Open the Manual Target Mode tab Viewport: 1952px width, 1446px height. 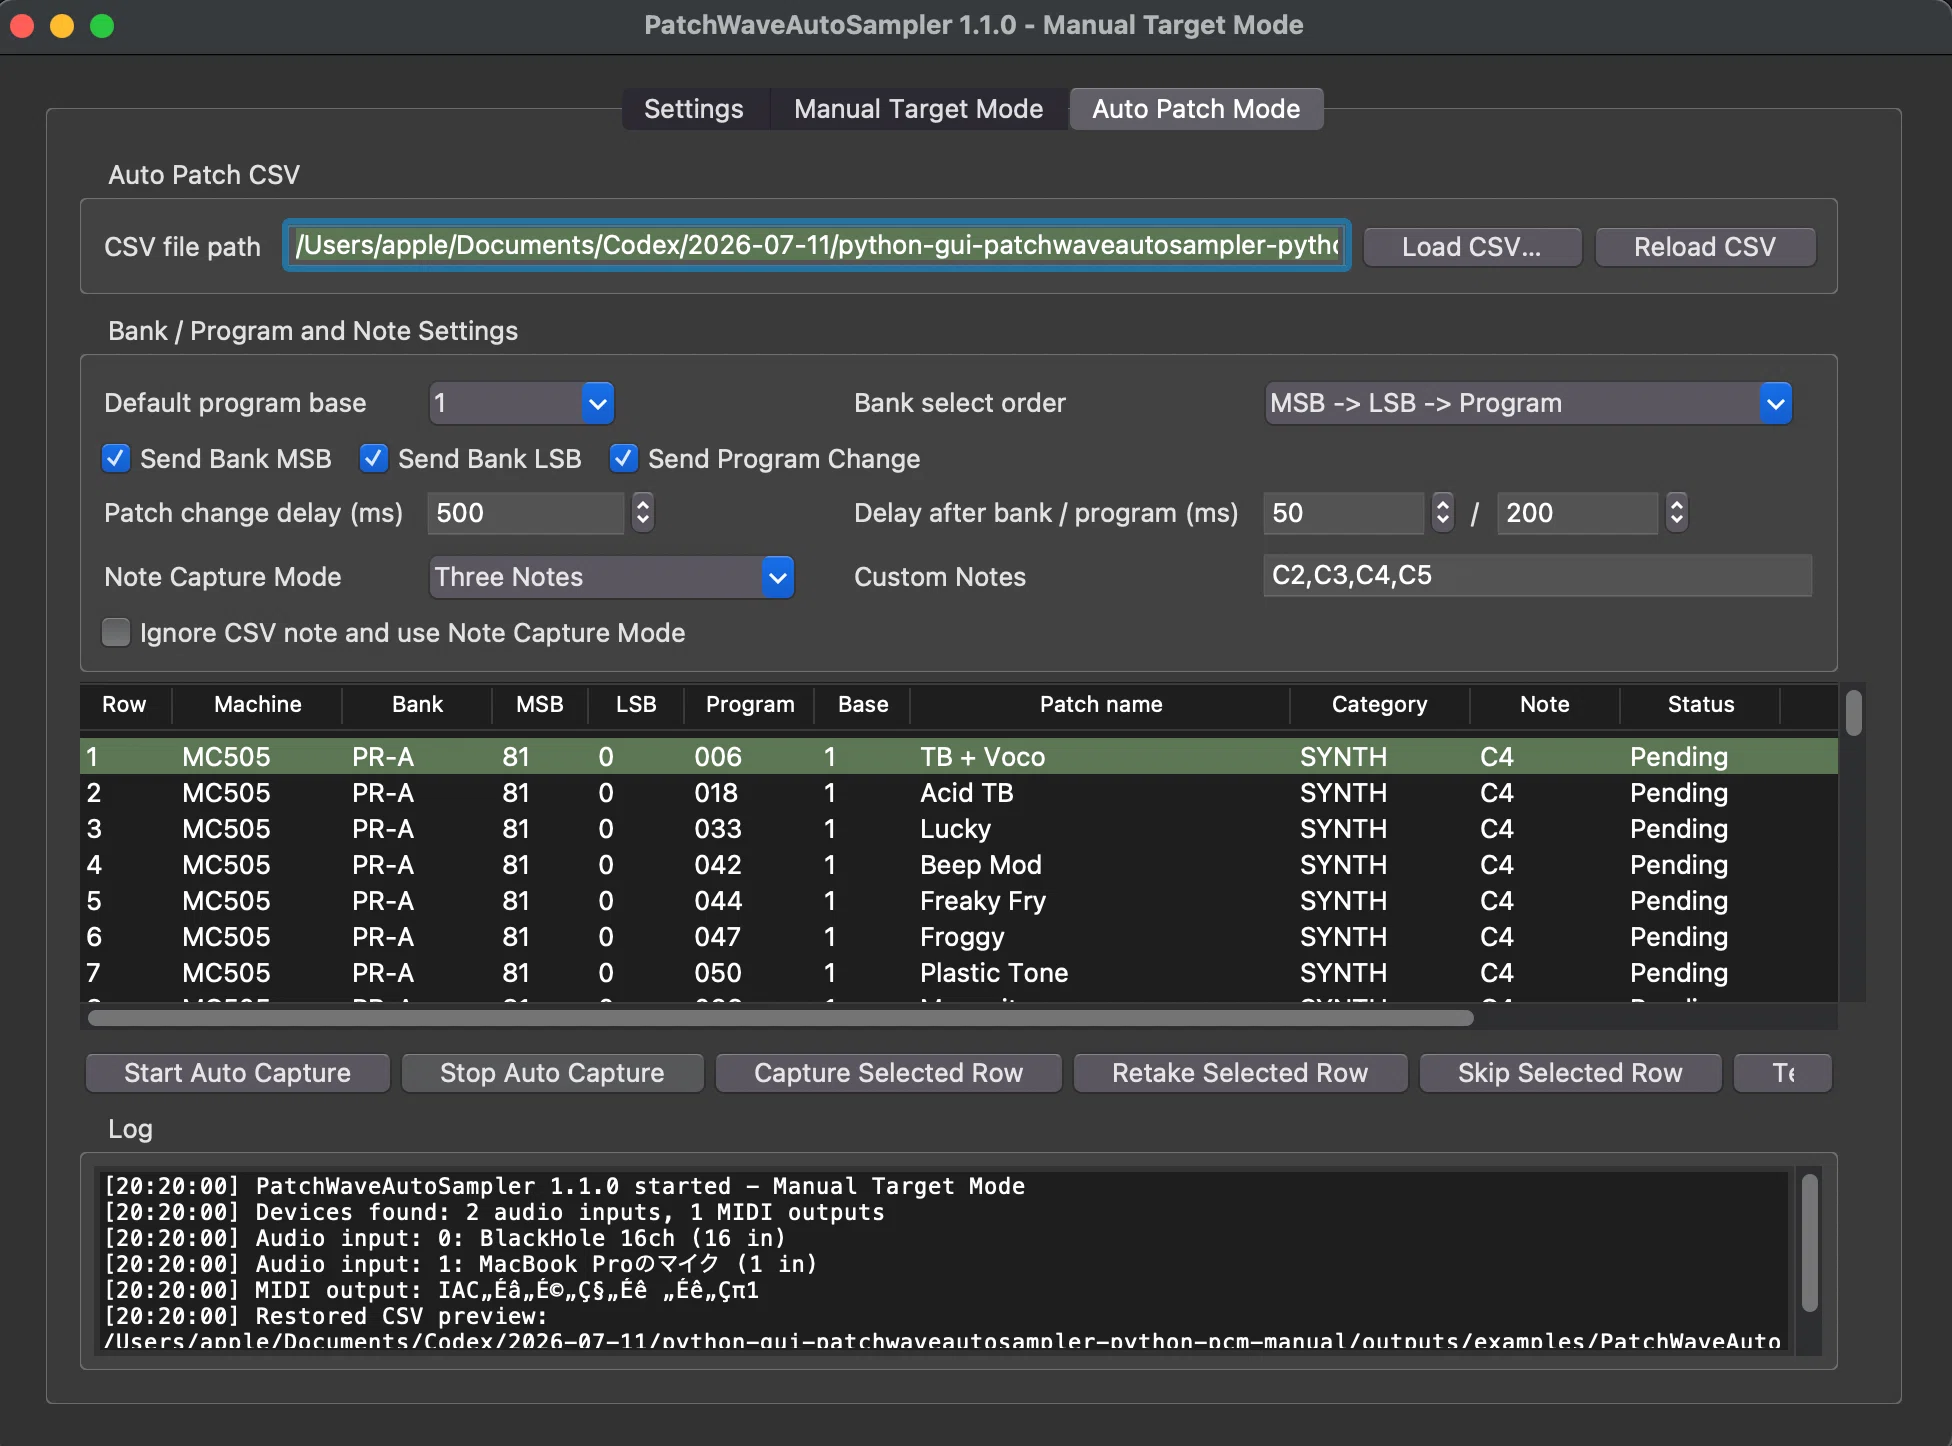918,109
